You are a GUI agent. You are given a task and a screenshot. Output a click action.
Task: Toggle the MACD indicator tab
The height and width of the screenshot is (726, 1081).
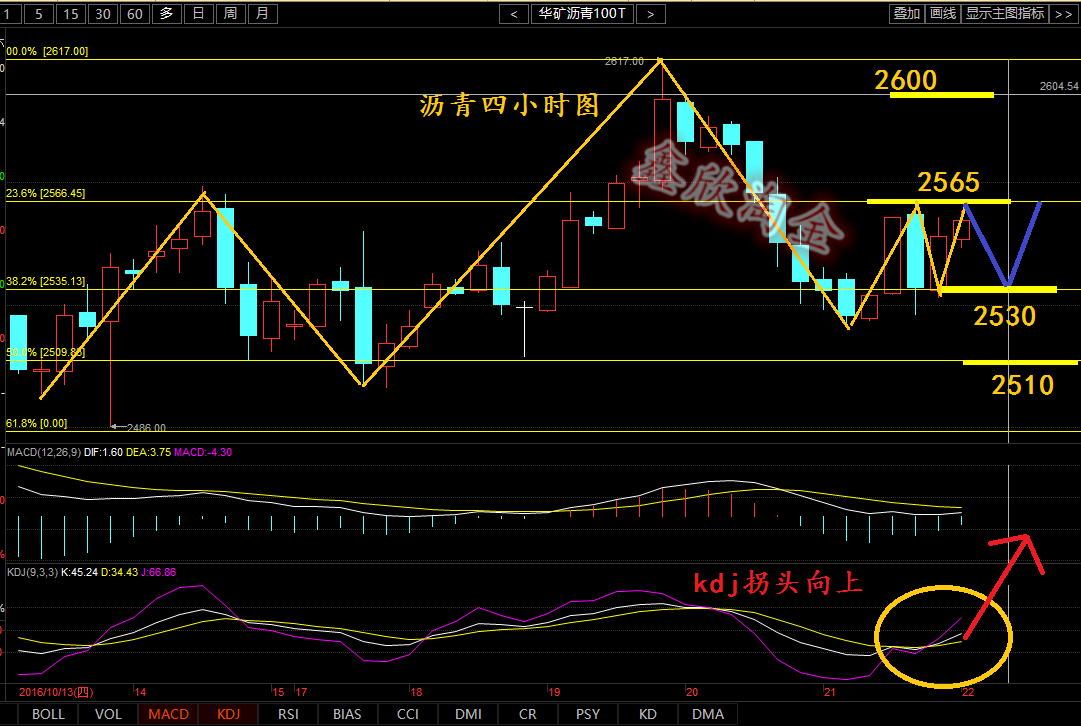(168, 714)
